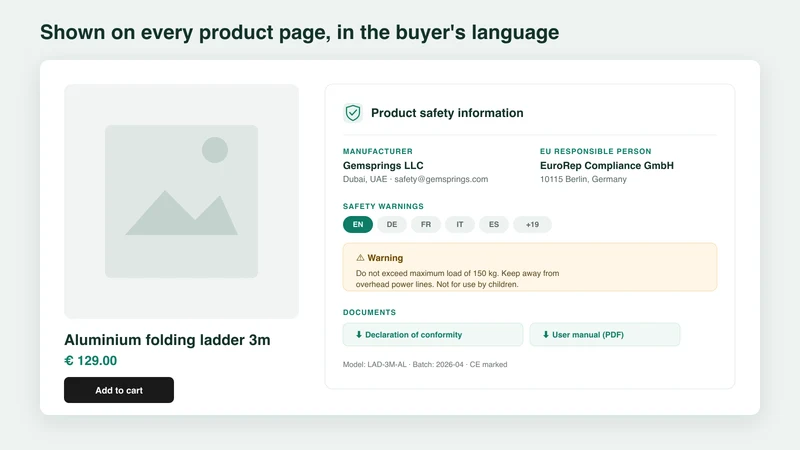Click download arrow on User manual

[545, 335]
